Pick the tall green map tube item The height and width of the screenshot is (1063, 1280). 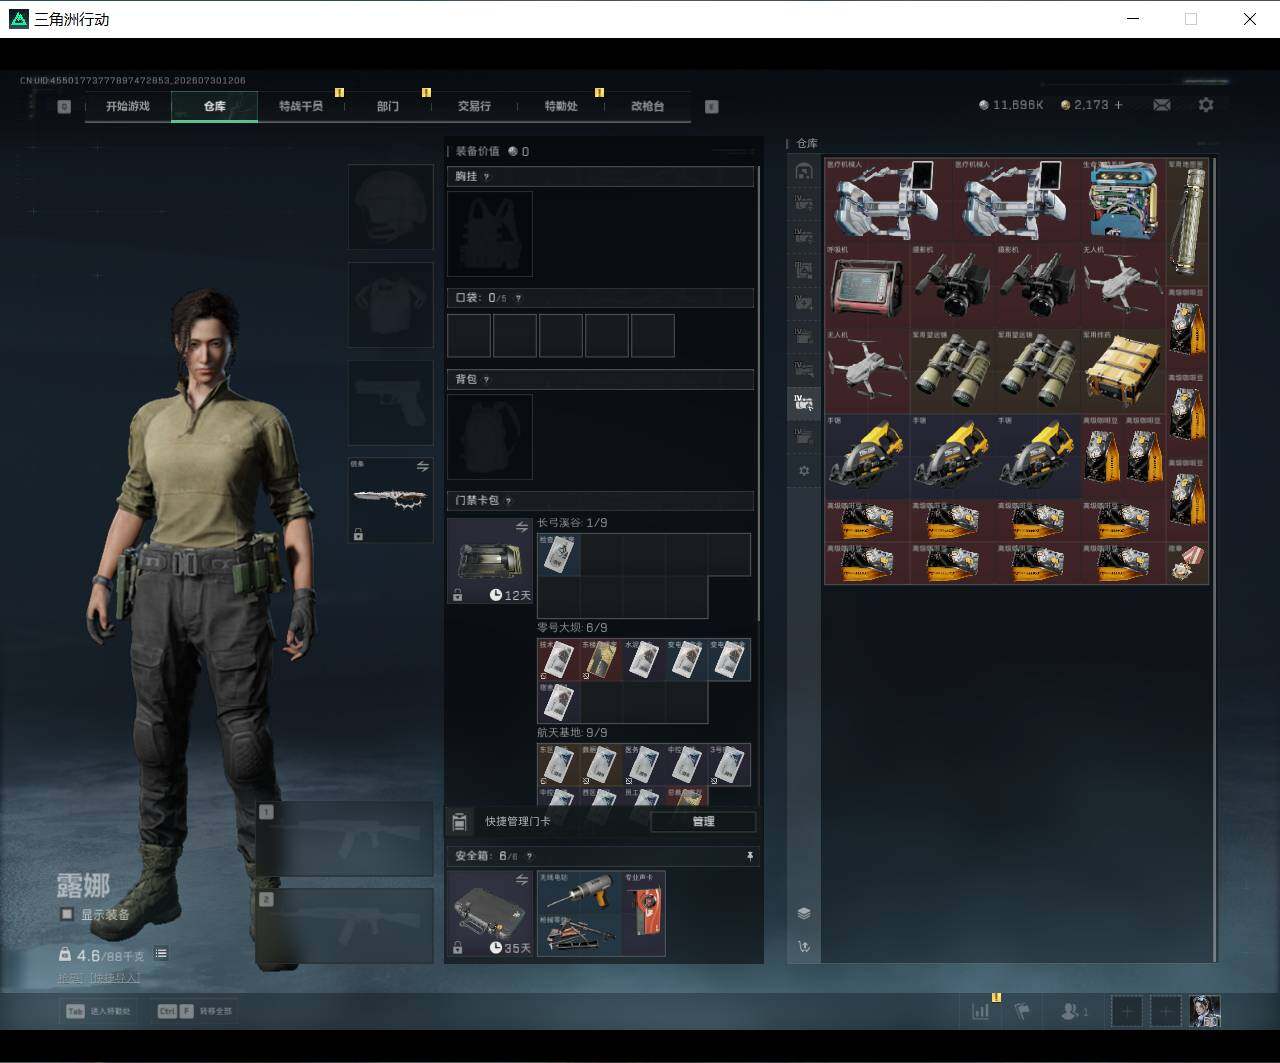point(1187,220)
